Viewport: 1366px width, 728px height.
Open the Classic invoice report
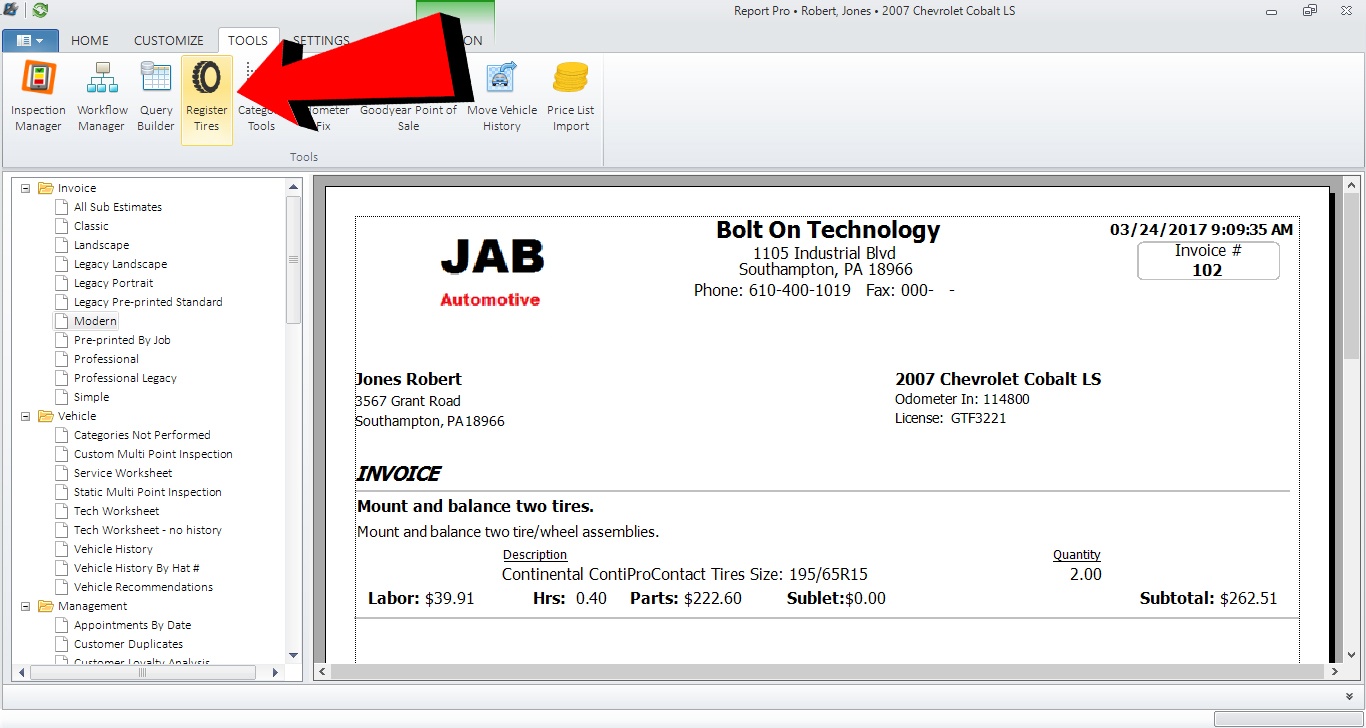[91, 226]
